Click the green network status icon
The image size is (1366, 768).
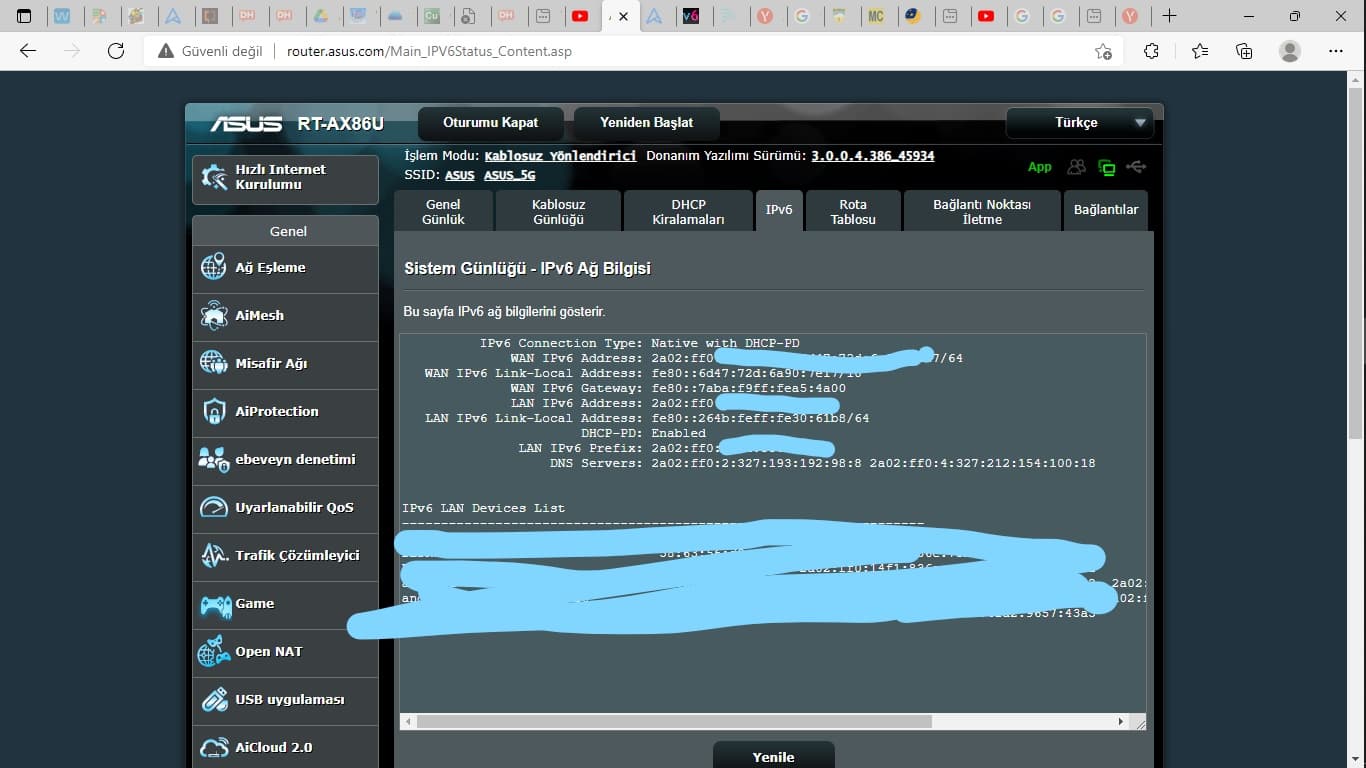[1107, 167]
